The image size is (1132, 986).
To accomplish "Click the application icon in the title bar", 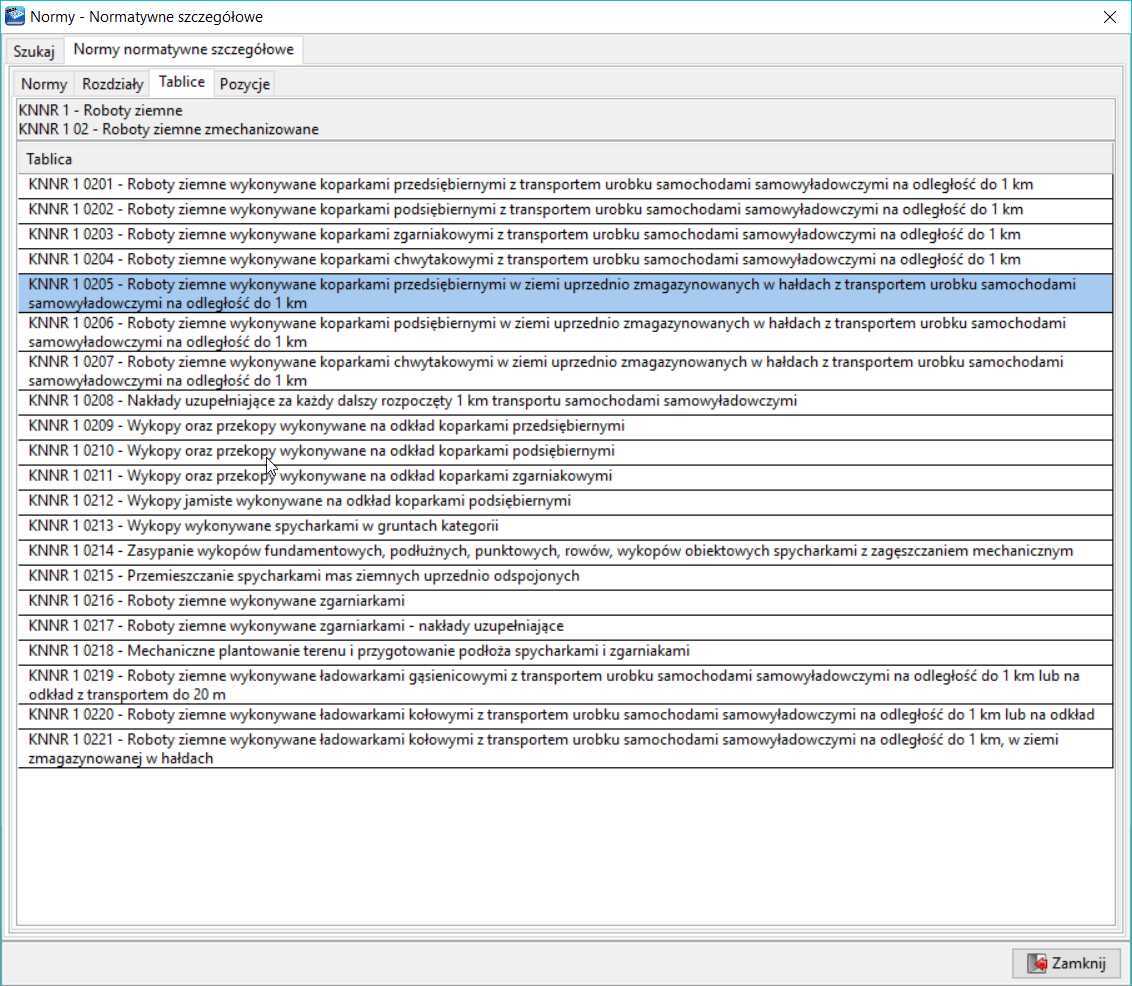I will [15, 17].
